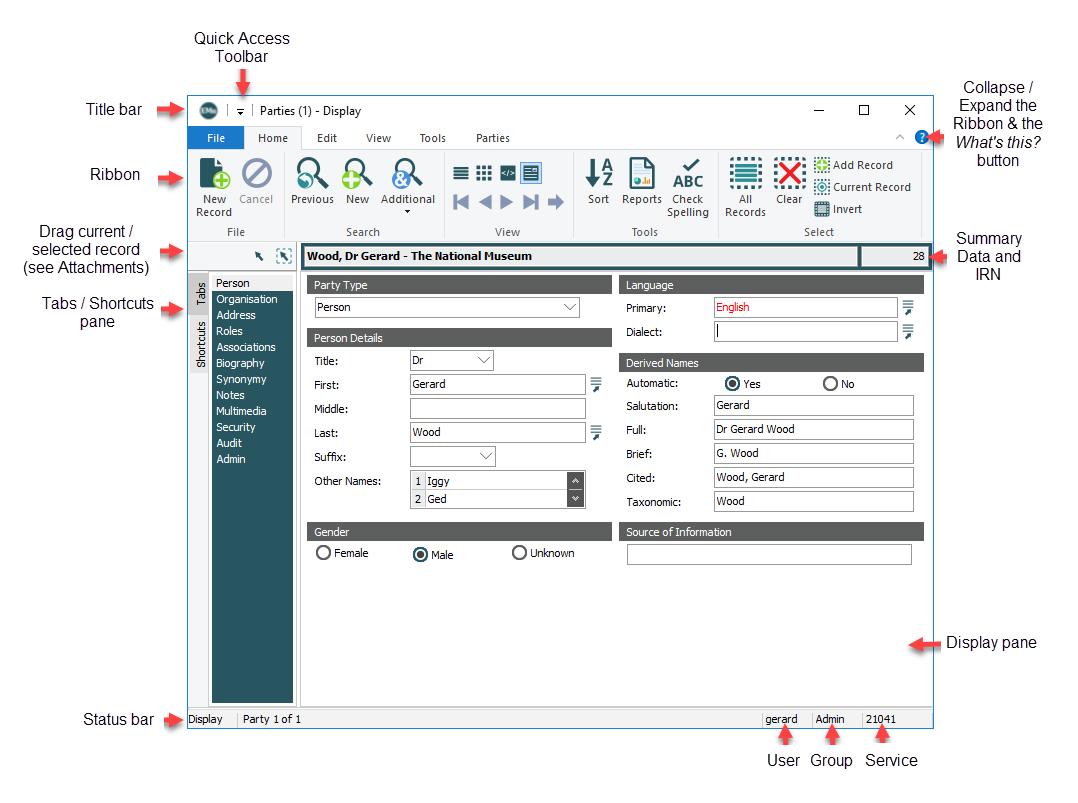
Task: Choose the Unknown gender option
Action: (x=519, y=553)
